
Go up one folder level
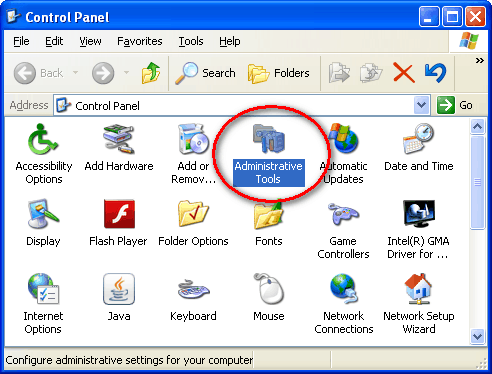[x=151, y=73]
